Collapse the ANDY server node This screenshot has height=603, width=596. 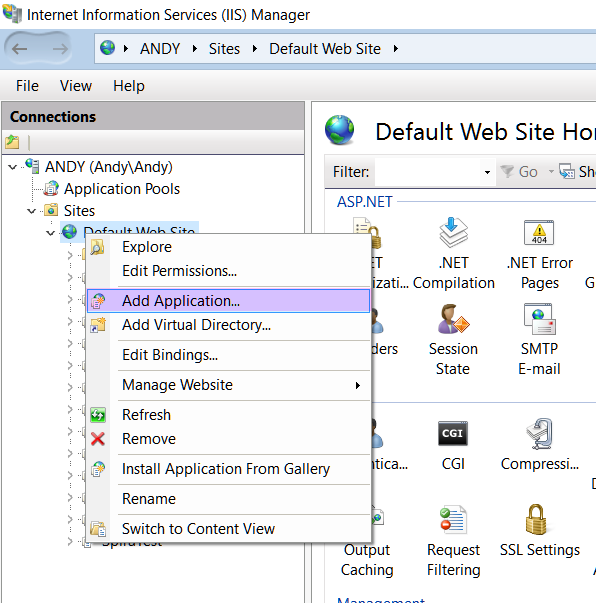pyautogui.click(x=13, y=167)
